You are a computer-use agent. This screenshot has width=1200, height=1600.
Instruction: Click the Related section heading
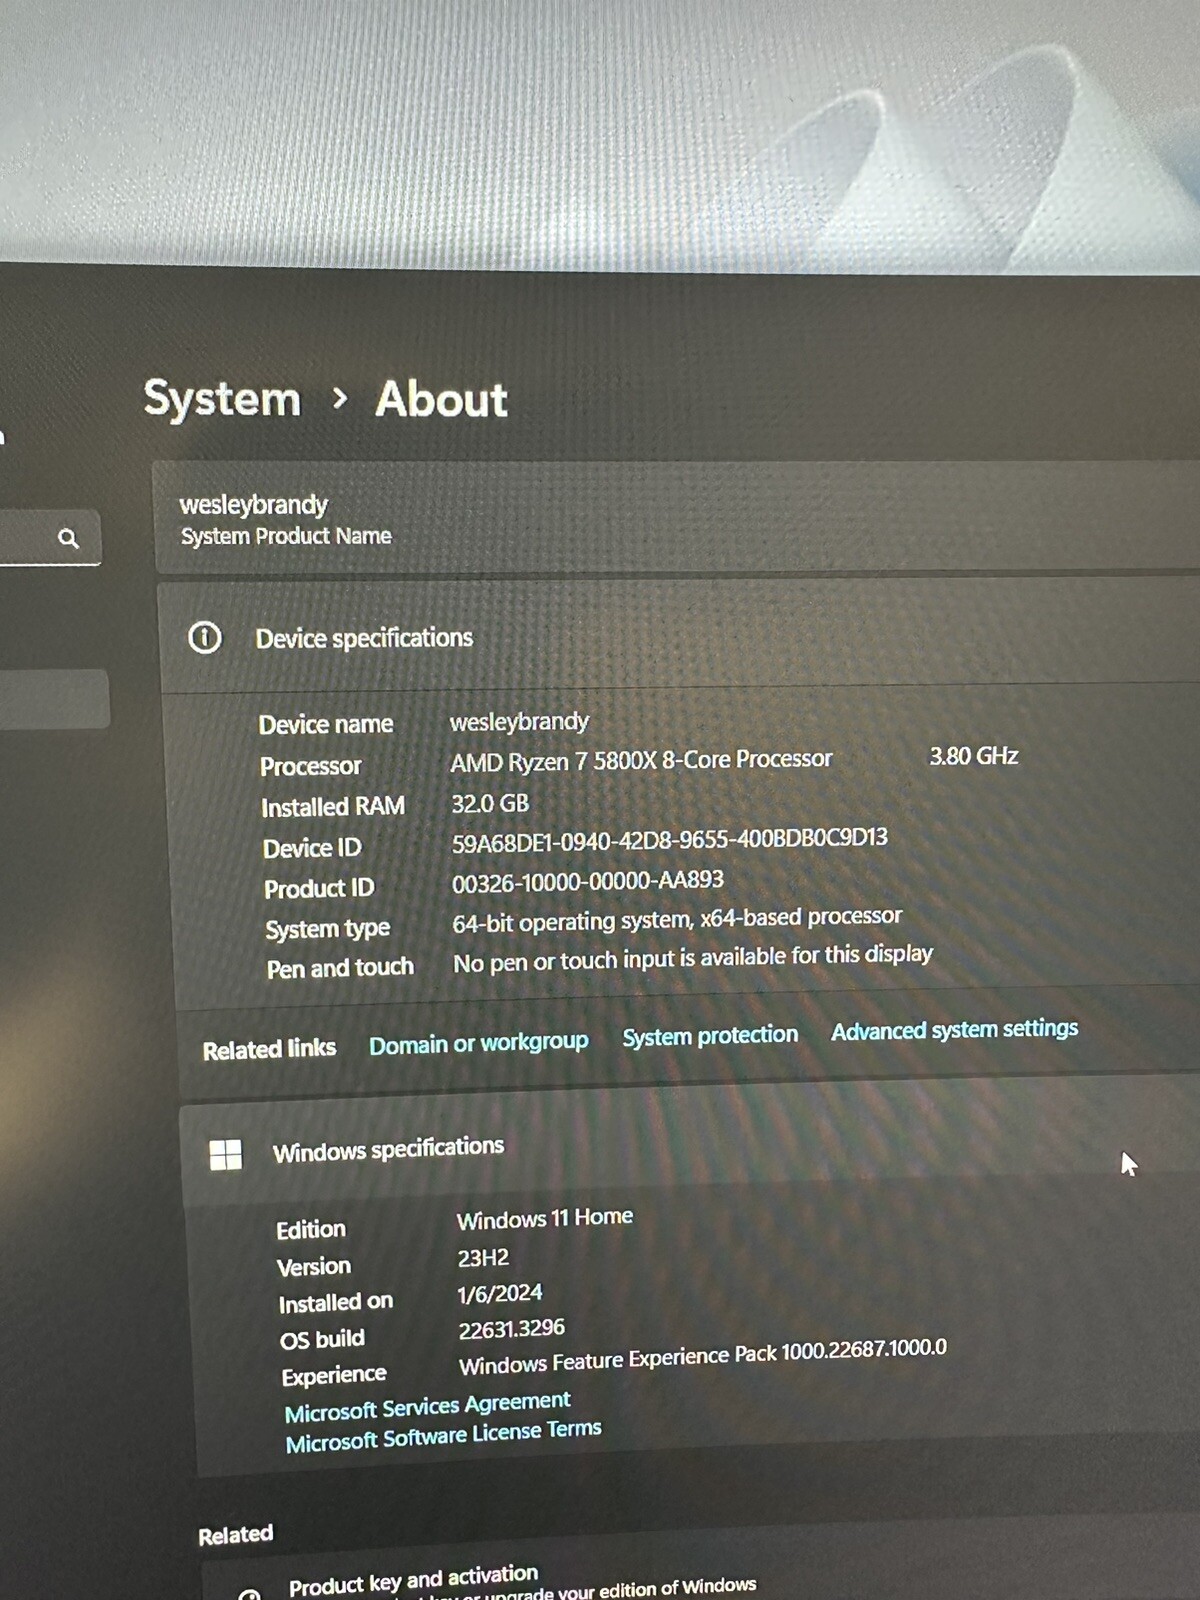point(235,1535)
